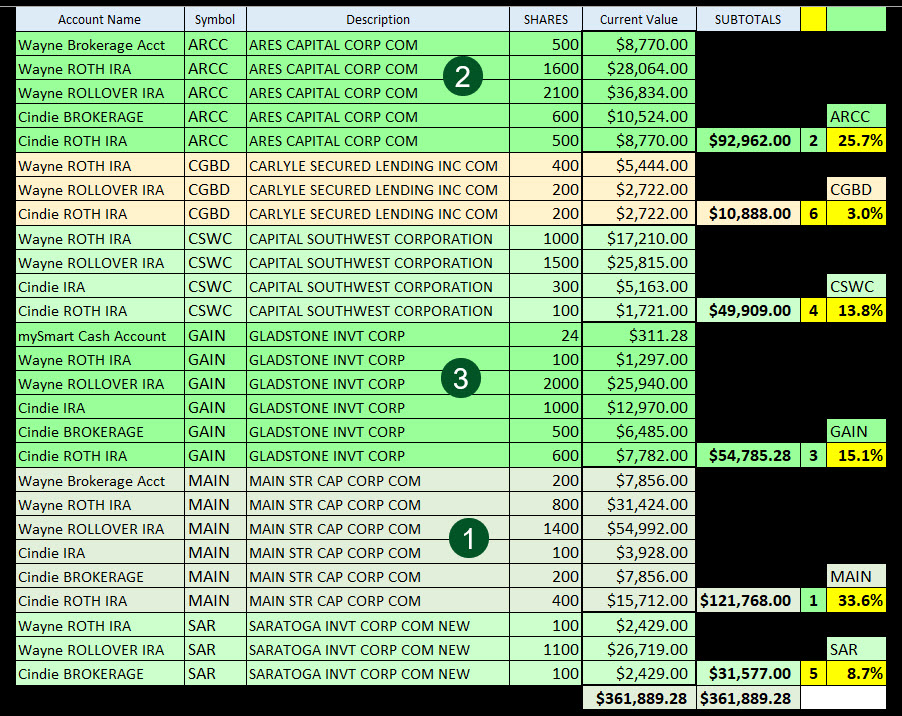902x716 pixels.
Task: Select the SHARES column header
Action: click(545, 19)
